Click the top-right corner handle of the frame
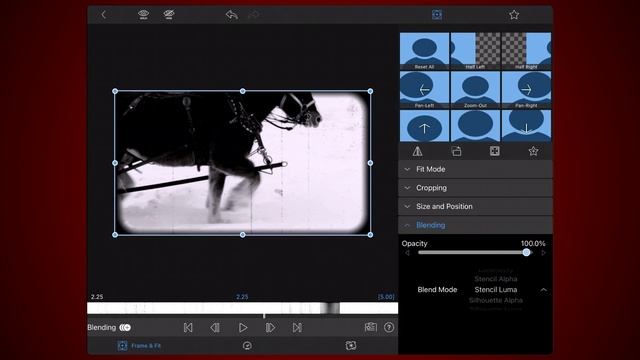640x360 pixels. coord(370,91)
